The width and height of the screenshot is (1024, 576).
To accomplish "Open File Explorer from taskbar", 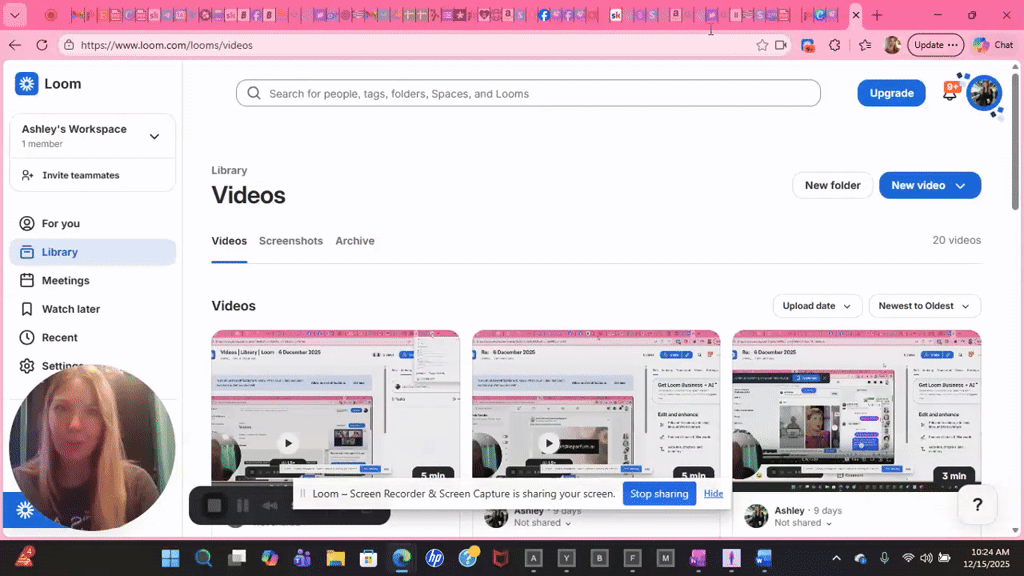I will [336, 558].
